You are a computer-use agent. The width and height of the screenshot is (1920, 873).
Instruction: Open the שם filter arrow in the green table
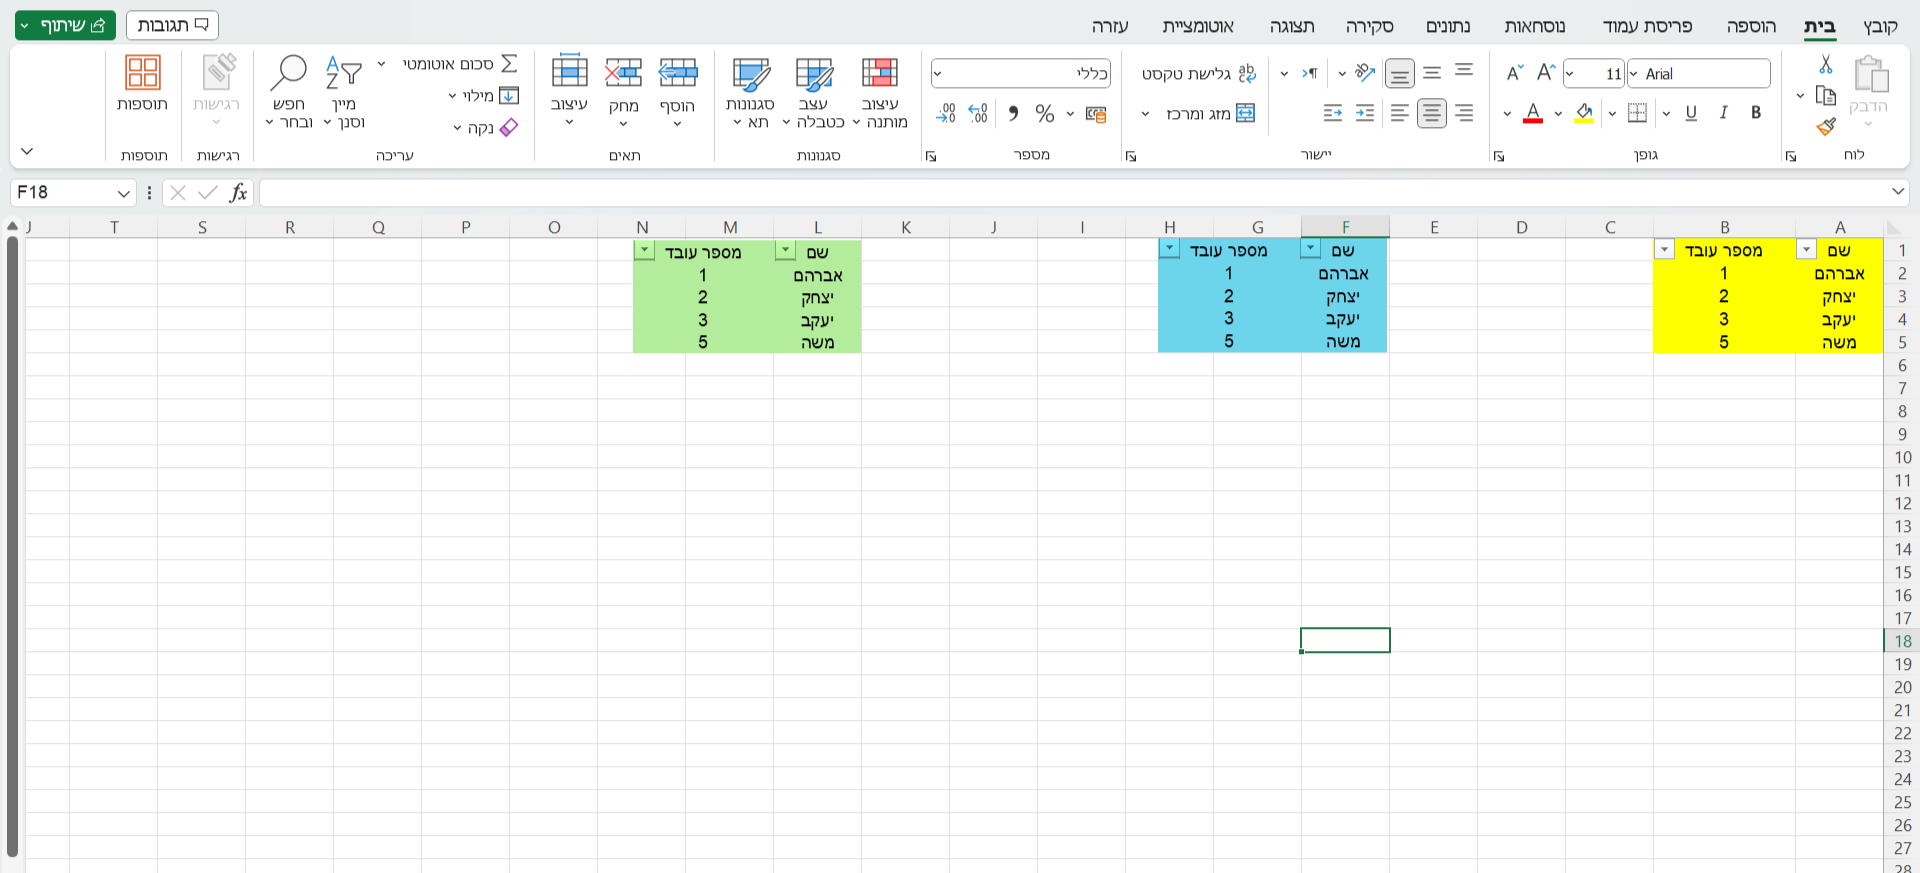point(786,250)
